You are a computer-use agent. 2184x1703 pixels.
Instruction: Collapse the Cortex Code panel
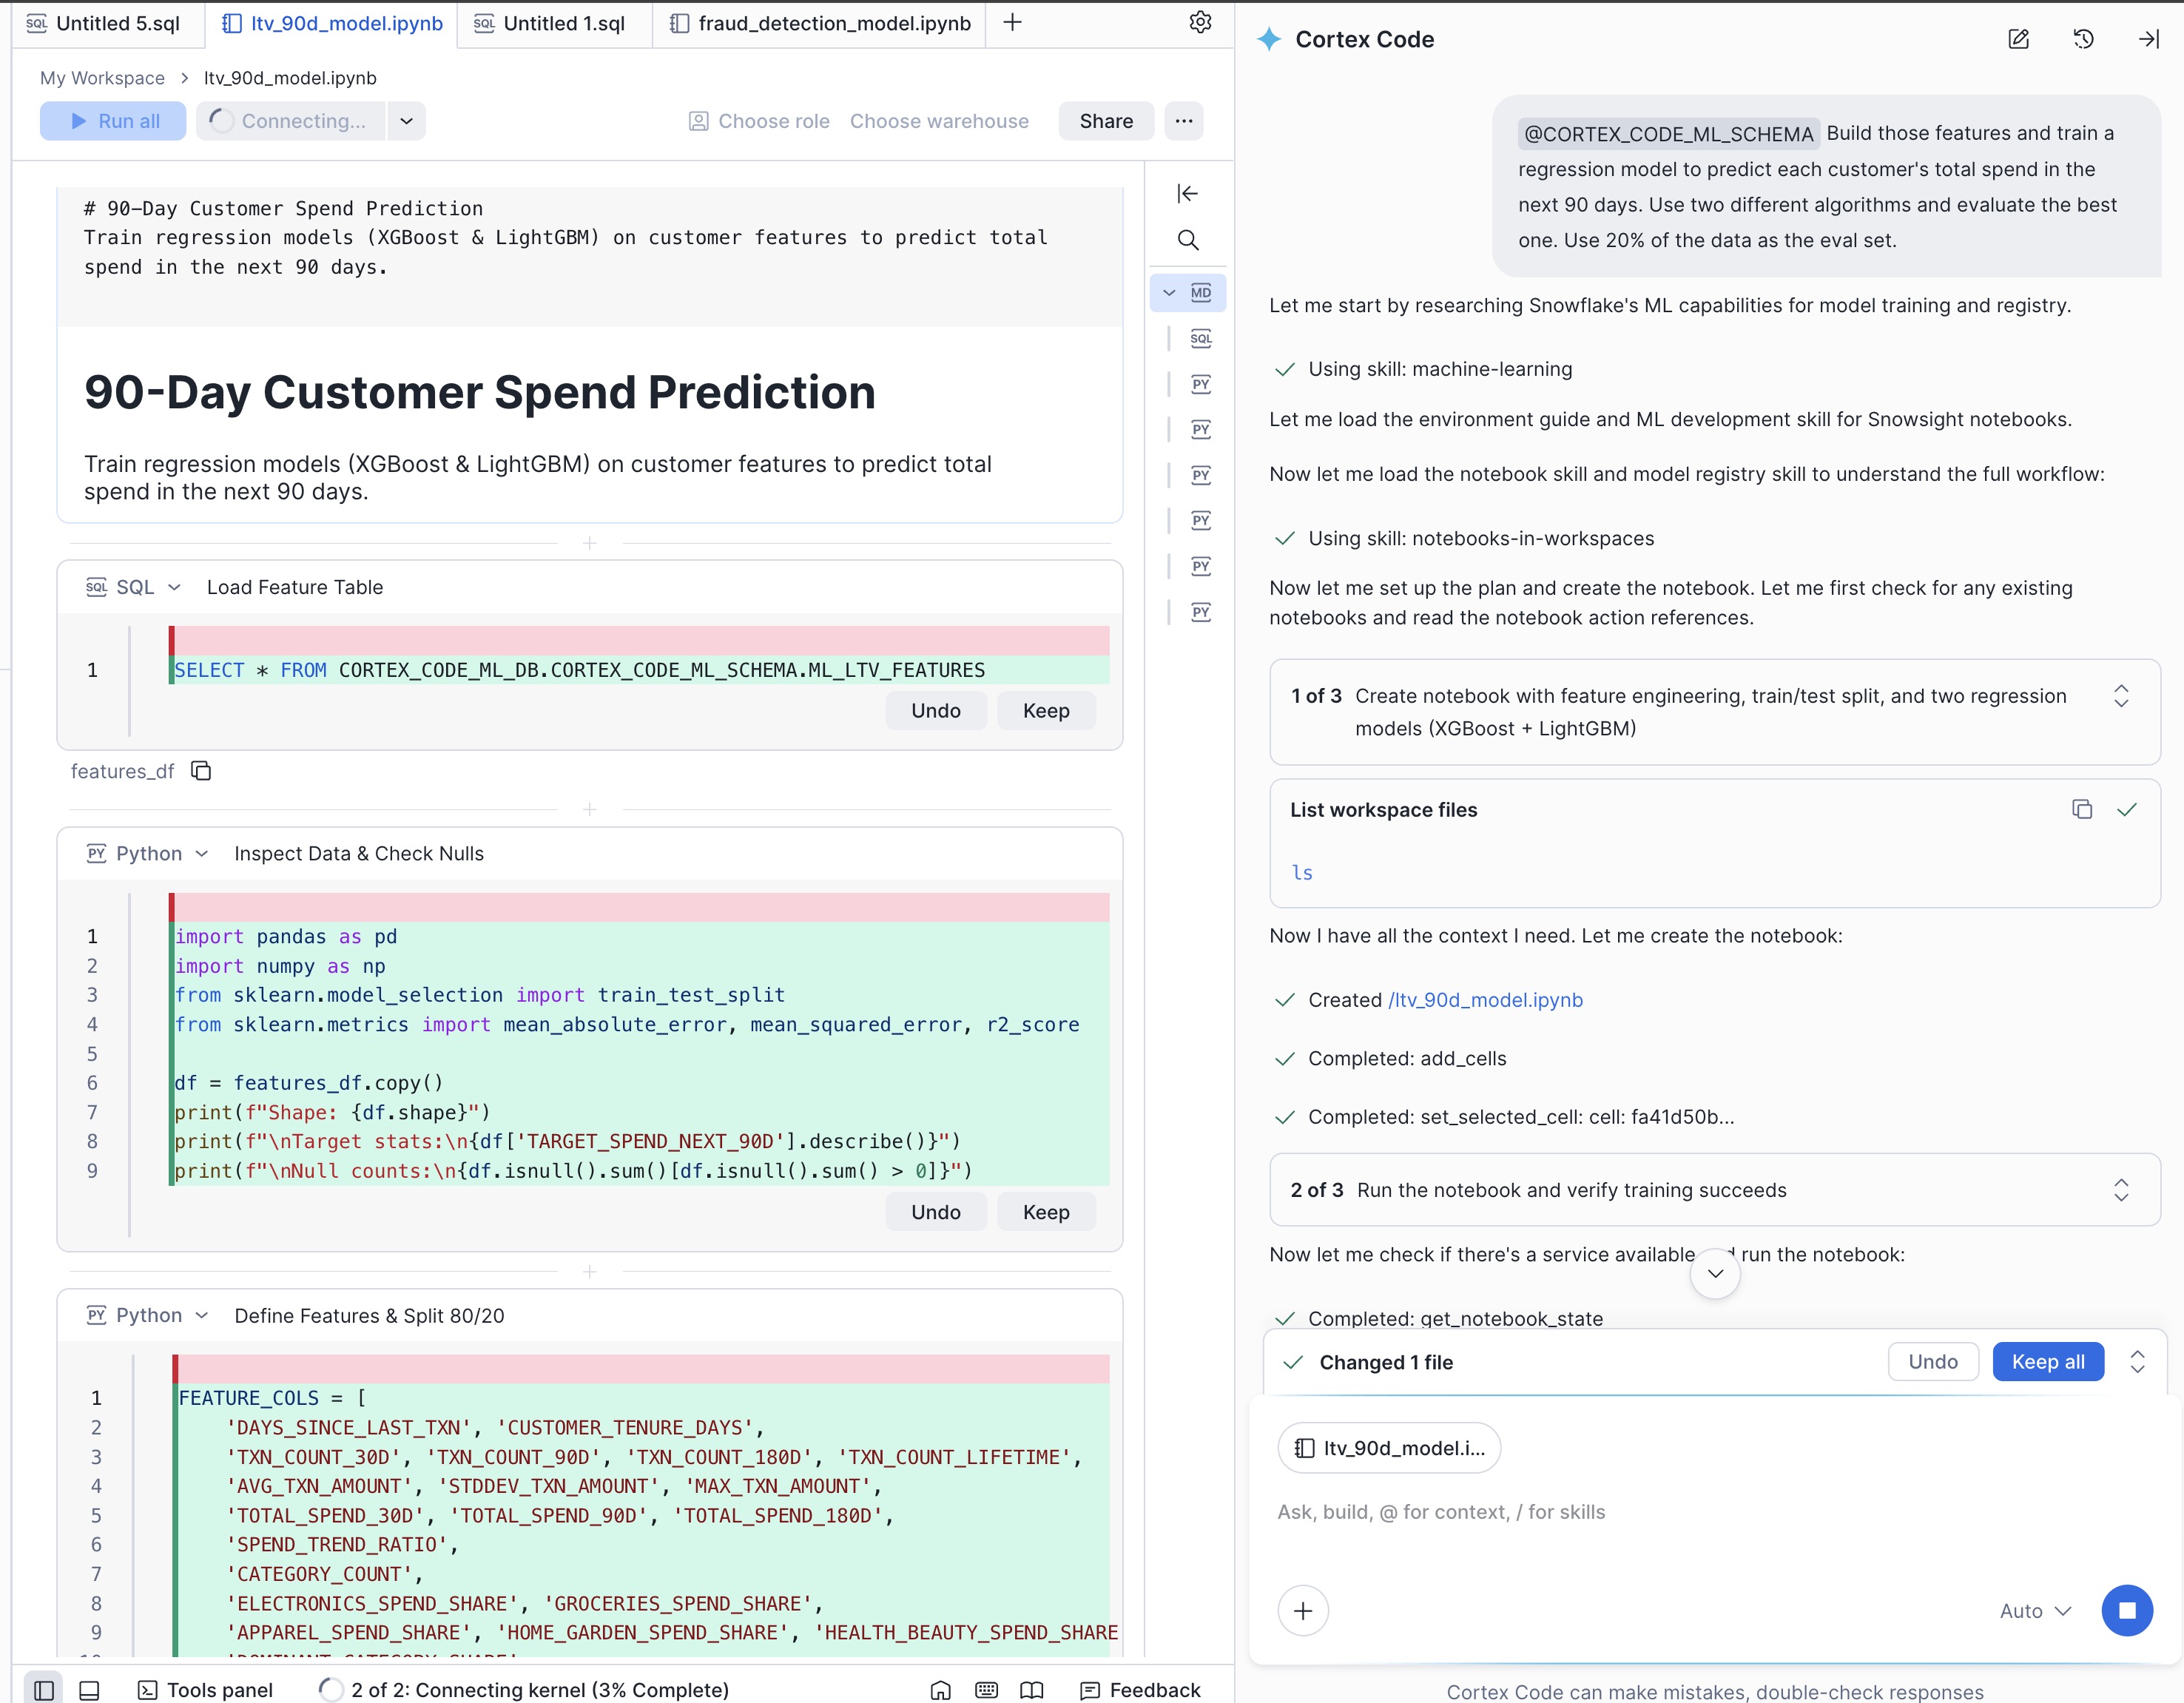point(2148,39)
